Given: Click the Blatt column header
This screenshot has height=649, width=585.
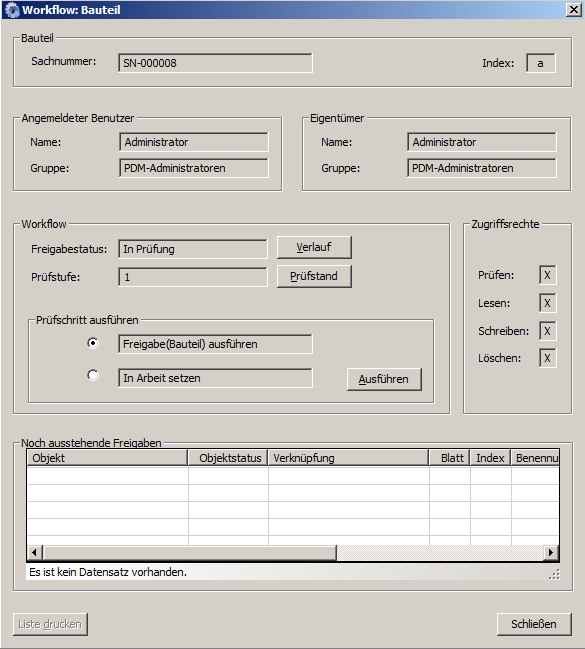Looking at the screenshot, I should click(449, 458).
